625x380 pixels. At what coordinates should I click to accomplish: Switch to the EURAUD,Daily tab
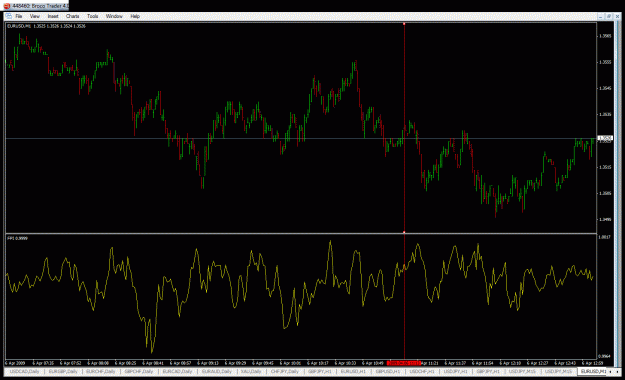pyautogui.click(x=216, y=372)
